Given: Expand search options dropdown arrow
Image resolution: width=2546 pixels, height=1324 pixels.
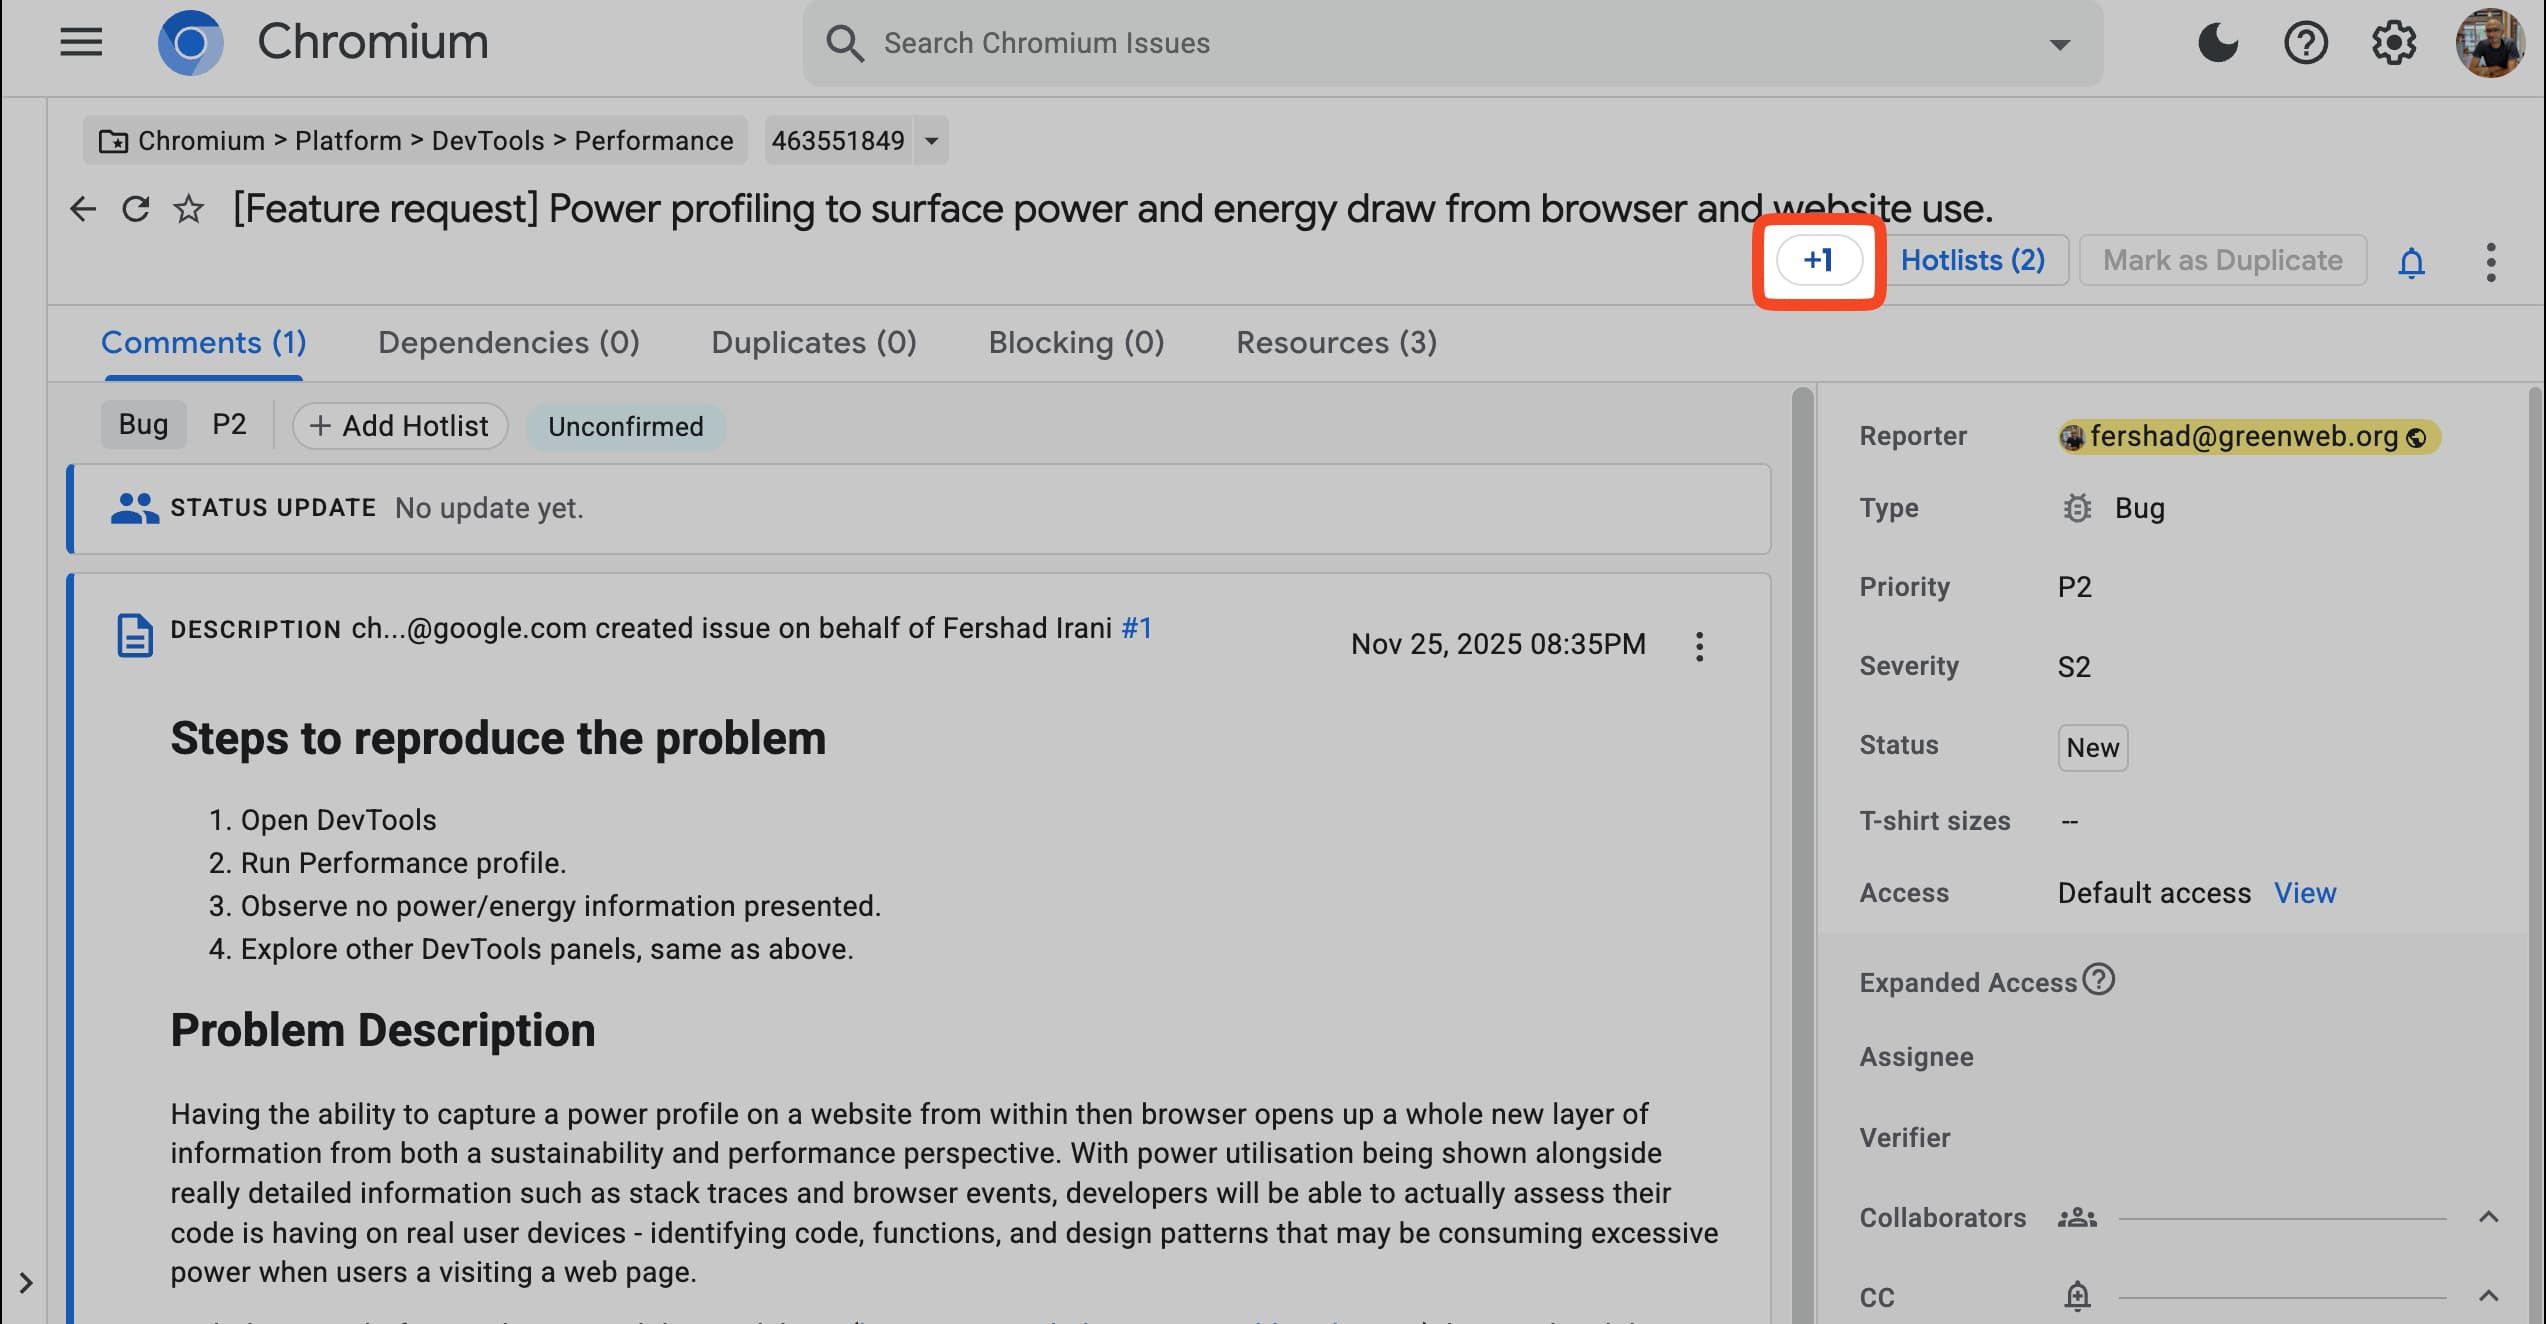Looking at the screenshot, I should pyautogui.click(x=2059, y=44).
